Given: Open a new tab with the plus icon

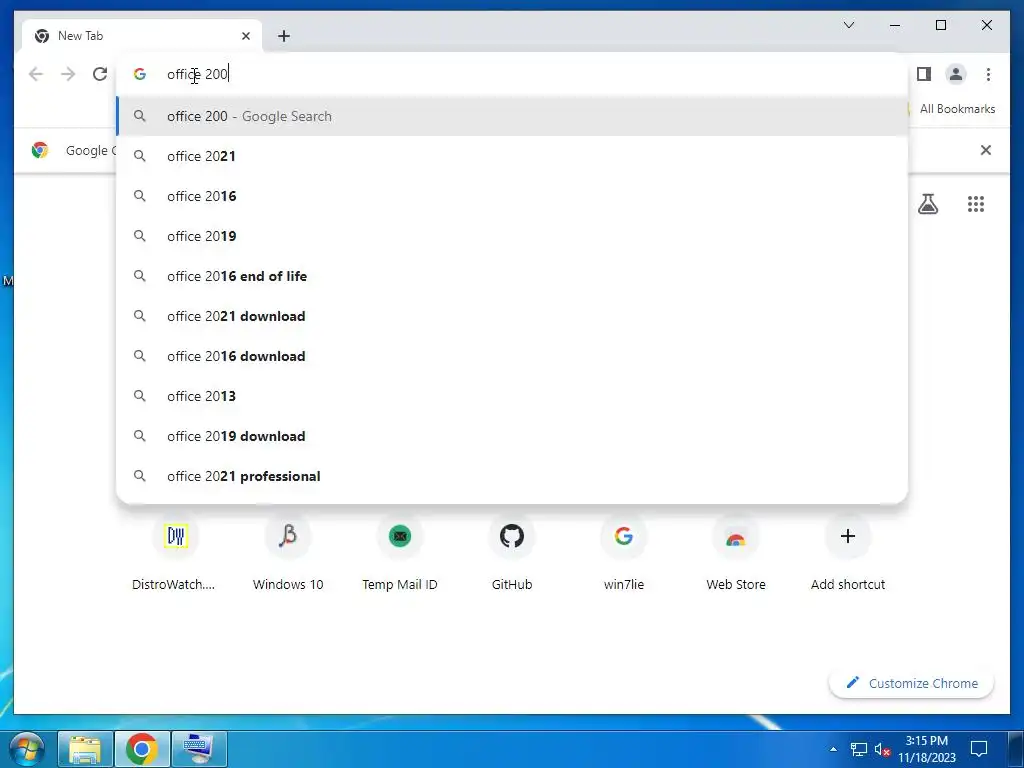Looking at the screenshot, I should tap(283, 36).
